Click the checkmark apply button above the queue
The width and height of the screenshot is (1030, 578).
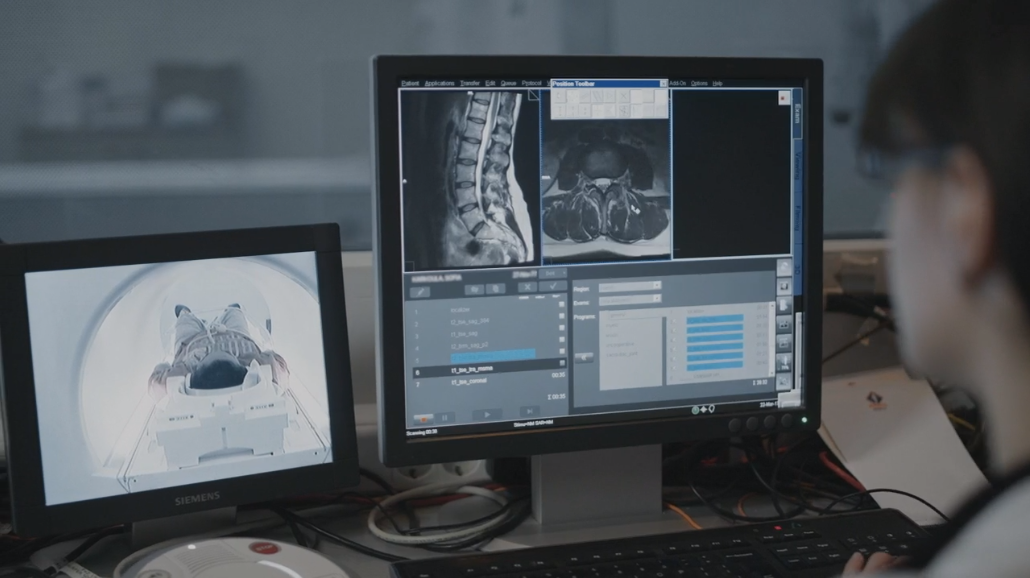[x=553, y=286]
